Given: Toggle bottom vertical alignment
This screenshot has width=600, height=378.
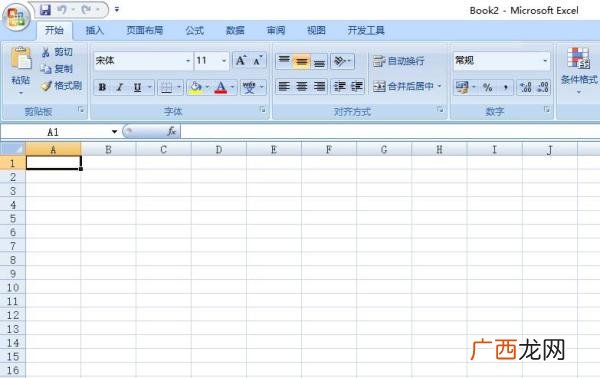Looking at the screenshot, I should [x=319, y=61].
